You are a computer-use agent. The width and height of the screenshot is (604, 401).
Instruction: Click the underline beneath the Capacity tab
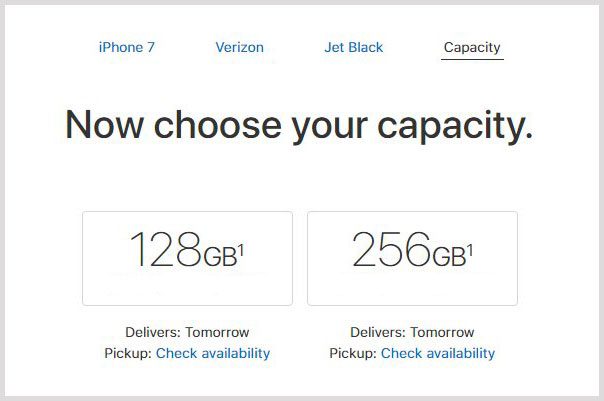coord(472,59)
